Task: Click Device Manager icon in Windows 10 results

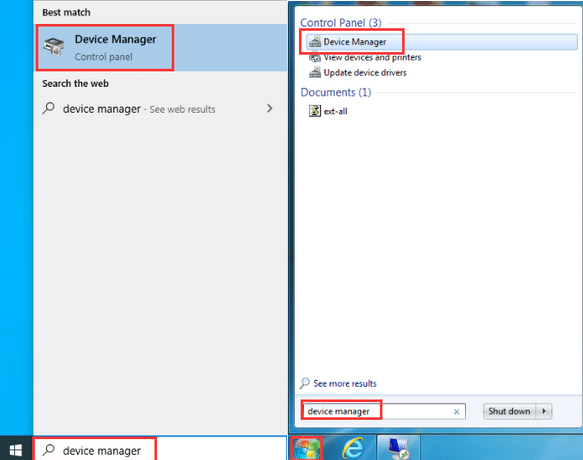Action: (x=54, y=46)
